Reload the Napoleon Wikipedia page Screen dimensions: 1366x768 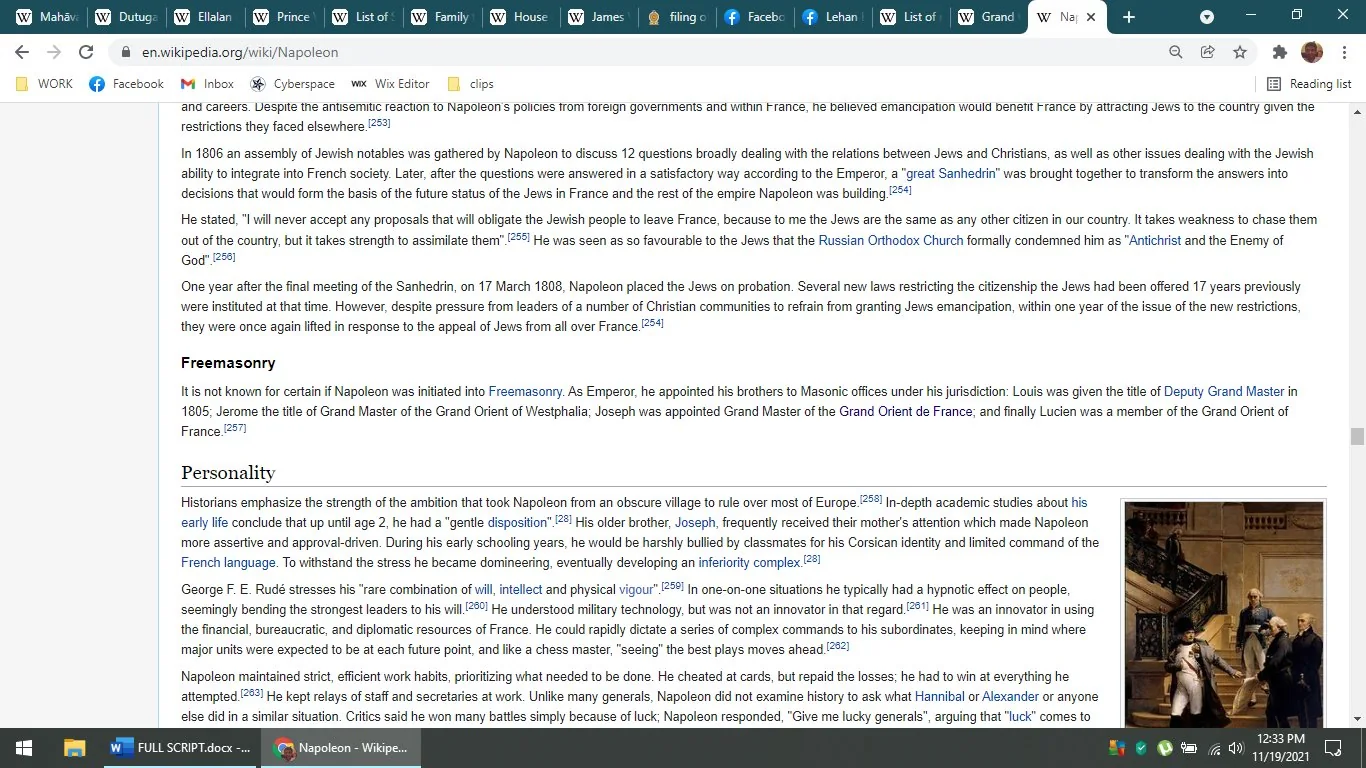click(x=86, y=52)
